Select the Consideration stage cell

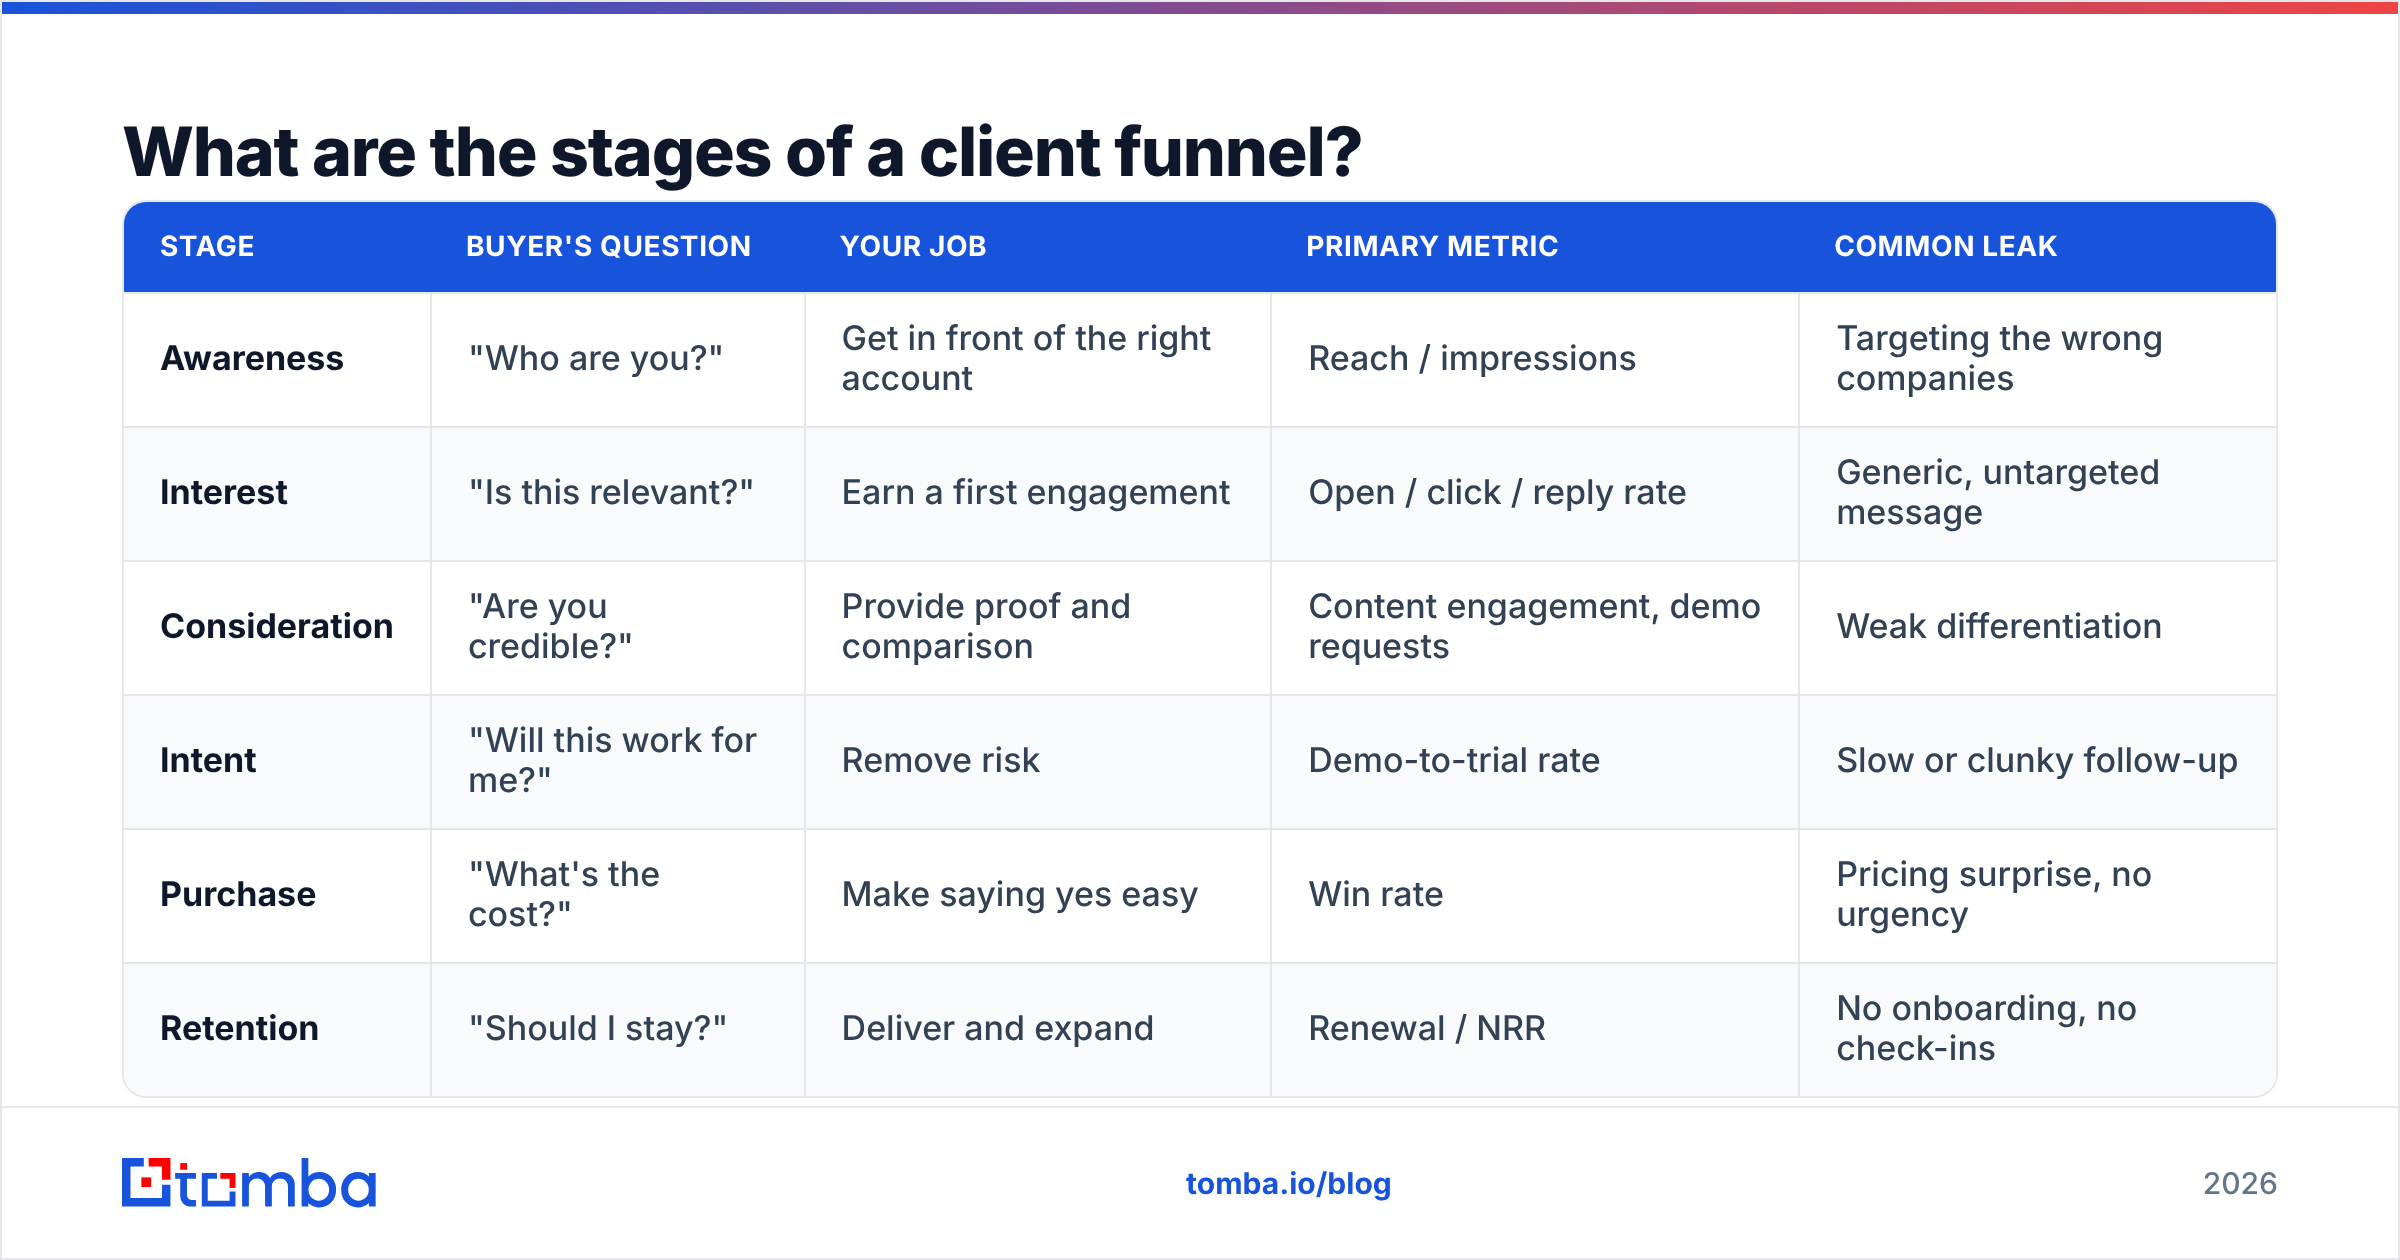(277, 626)
